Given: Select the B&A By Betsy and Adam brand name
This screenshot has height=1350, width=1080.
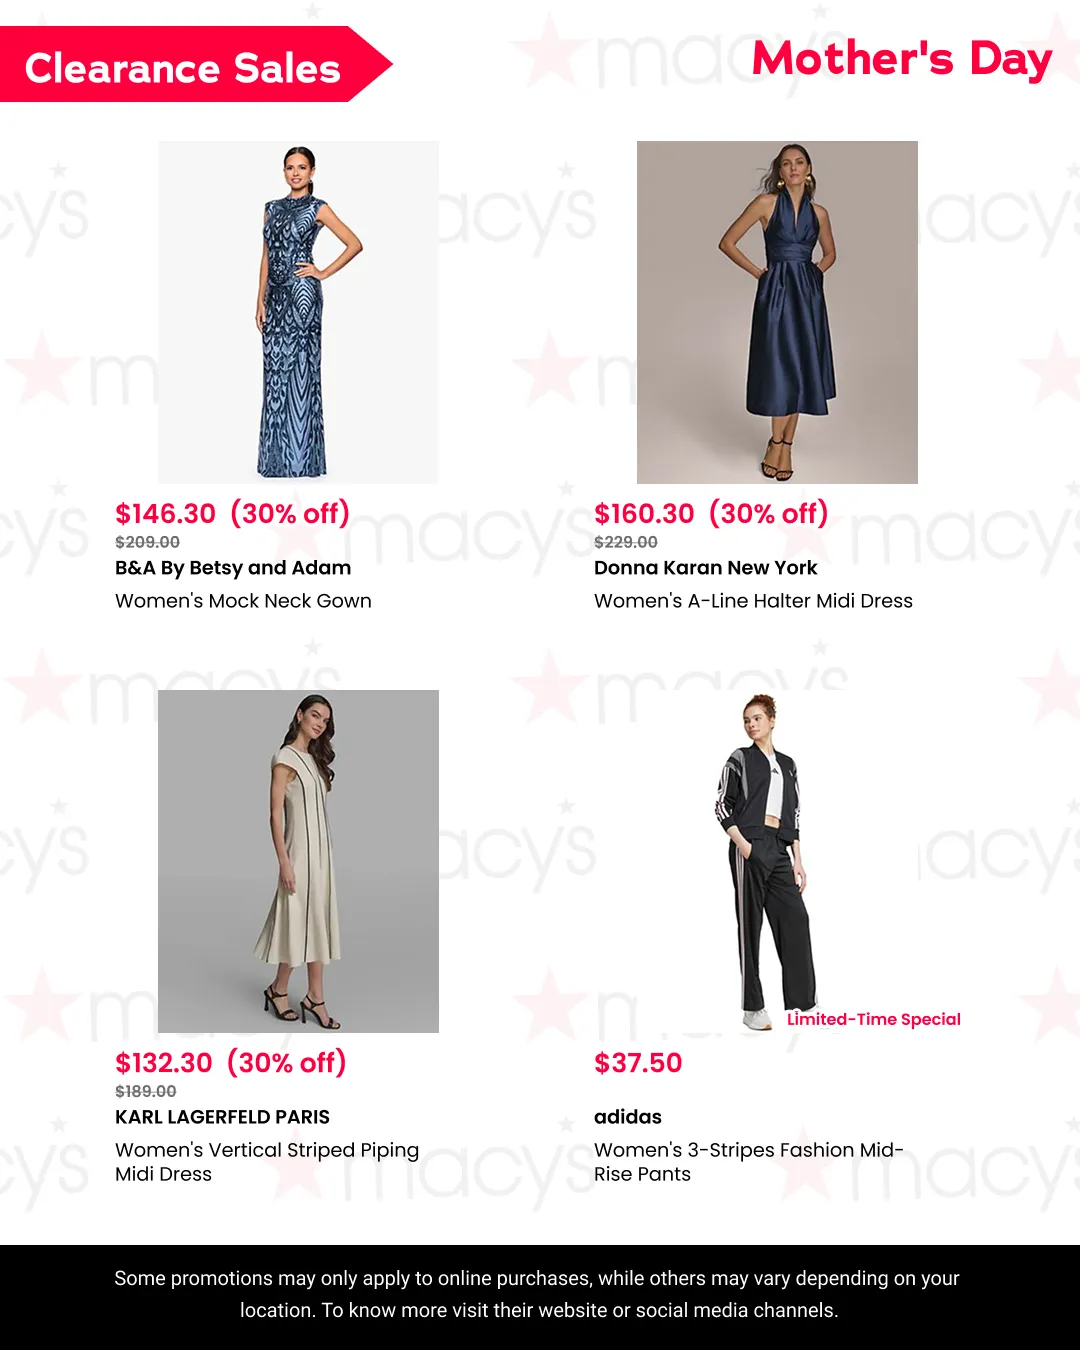Looking at the screenshot, I should pyautogui.click(x=233, y=568).
